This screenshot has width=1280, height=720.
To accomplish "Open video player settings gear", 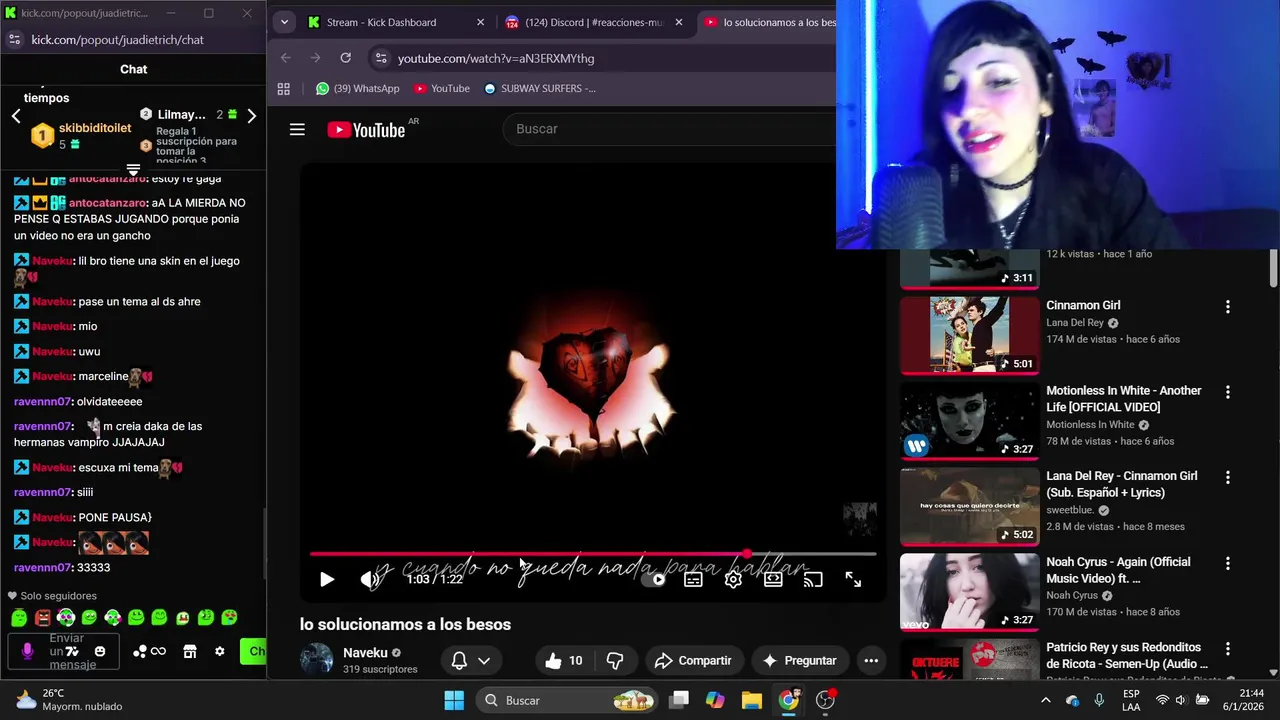I will pyautogui.click(x=733, y=579).
